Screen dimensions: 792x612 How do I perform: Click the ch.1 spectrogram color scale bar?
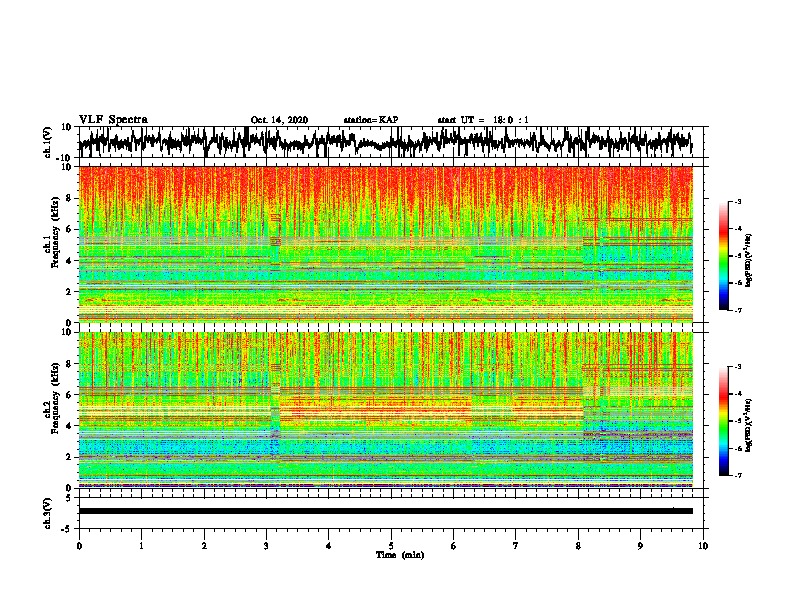click(723, 256)
